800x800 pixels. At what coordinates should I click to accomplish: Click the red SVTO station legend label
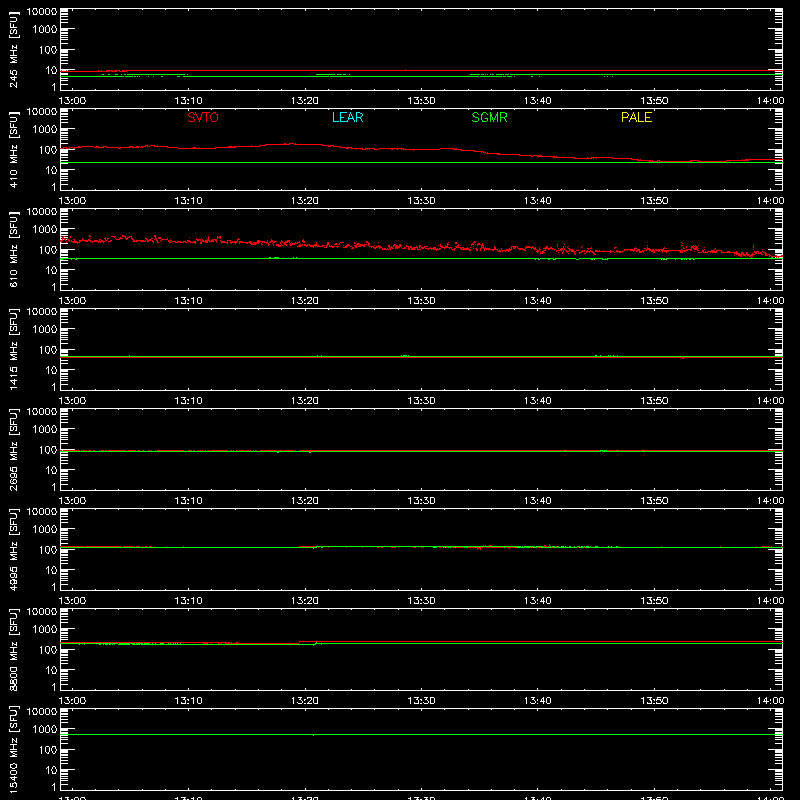point(203,117)
